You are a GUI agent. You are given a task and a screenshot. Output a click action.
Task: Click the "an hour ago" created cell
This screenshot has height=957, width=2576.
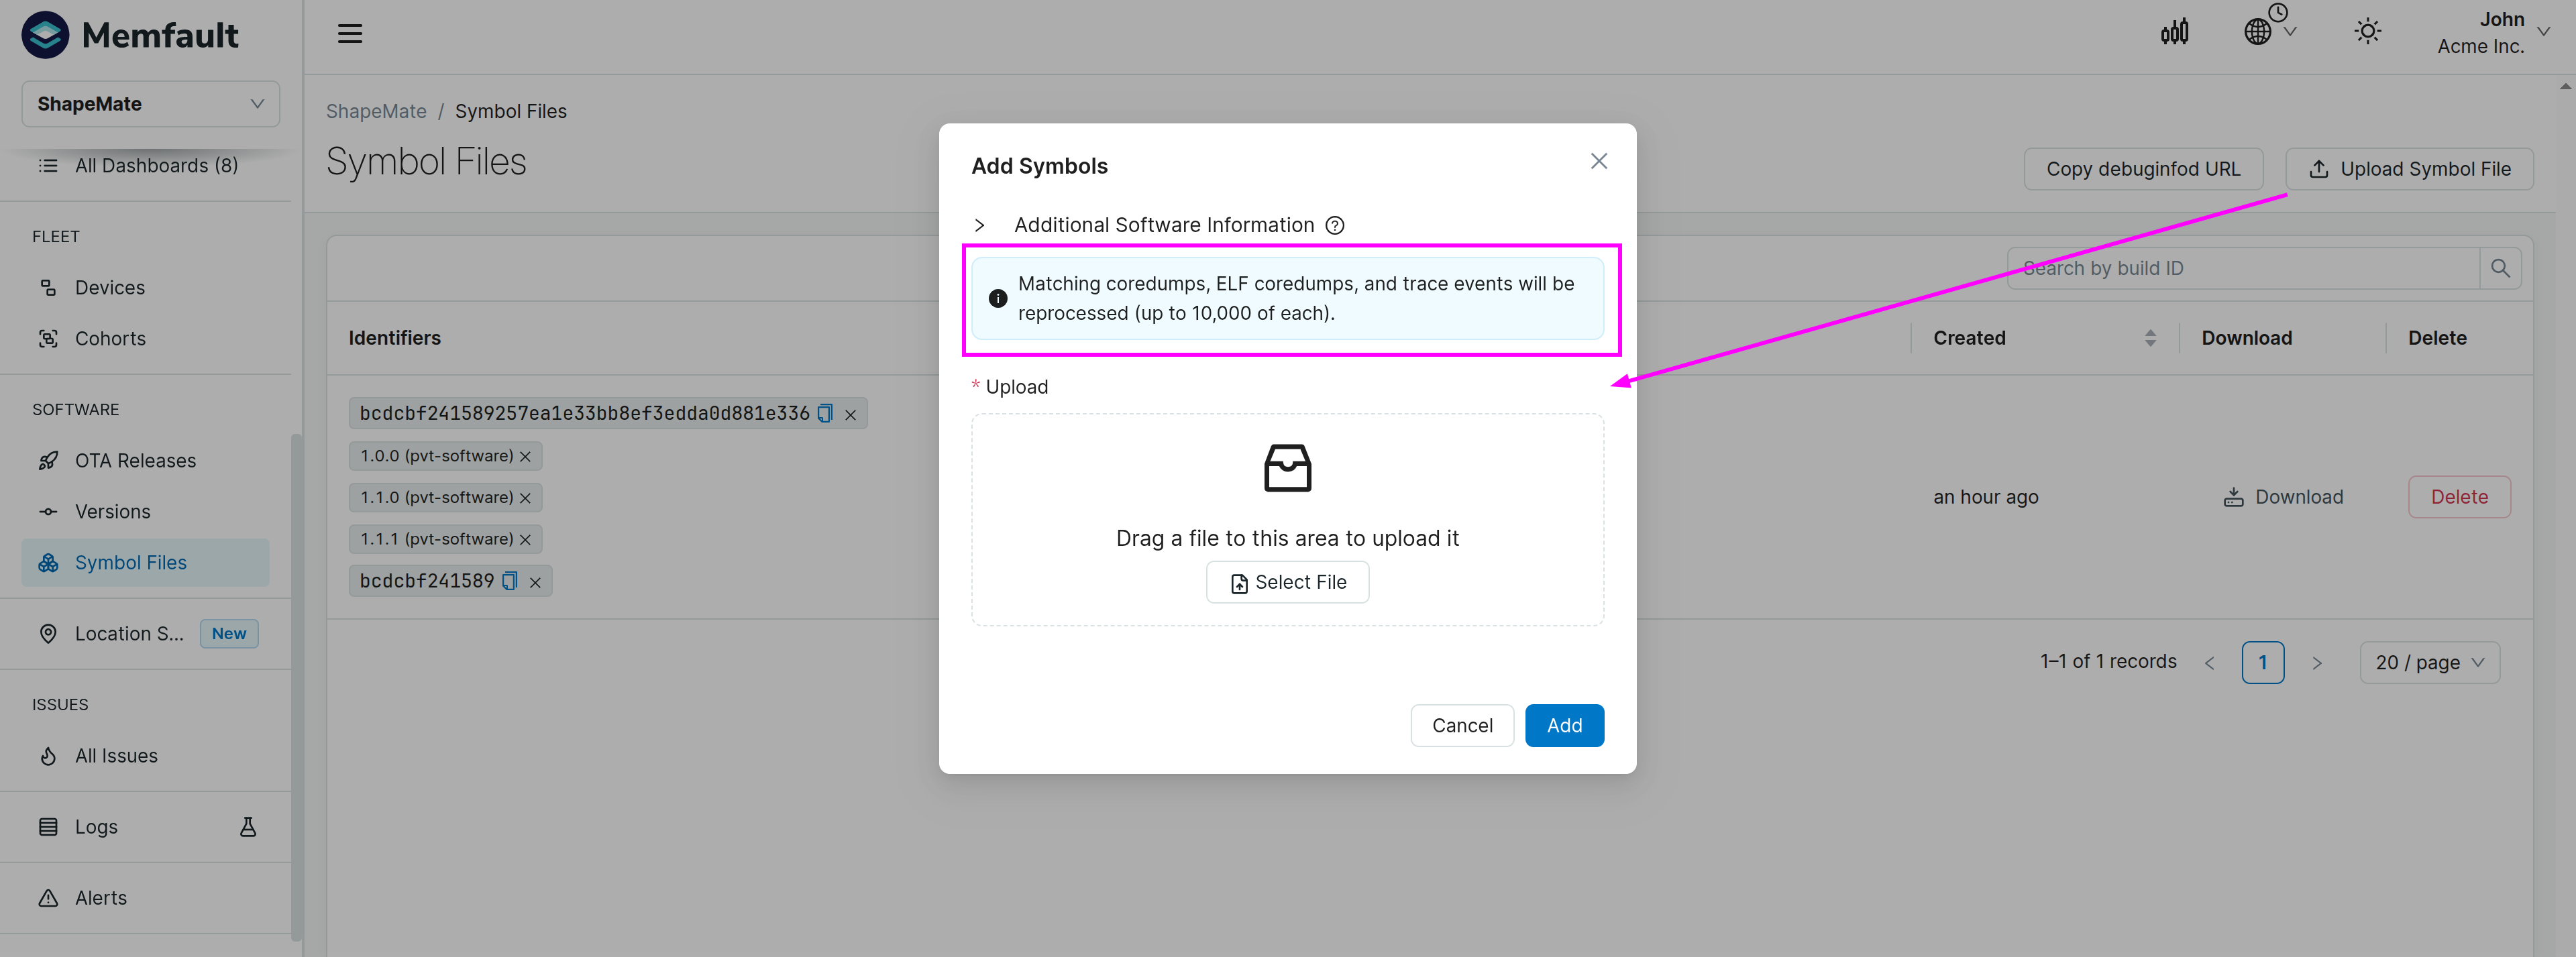coord(1985,497)
